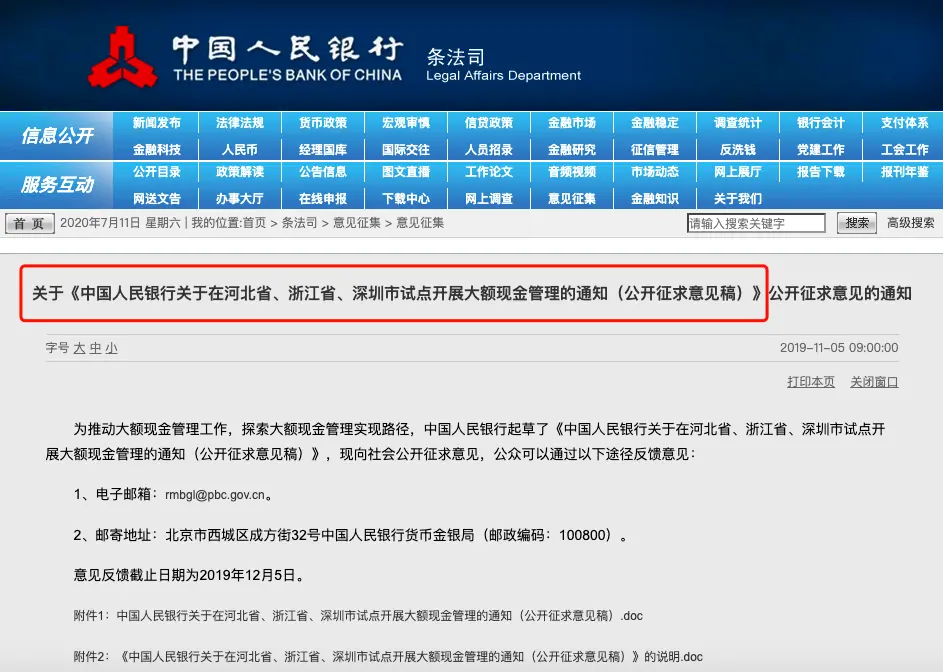Select 反洗钱 in the navigation menu

tap(738, 149)
